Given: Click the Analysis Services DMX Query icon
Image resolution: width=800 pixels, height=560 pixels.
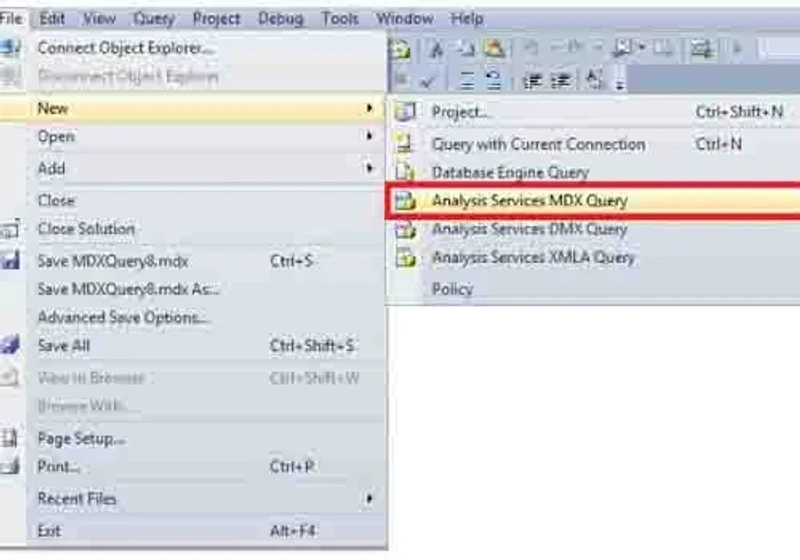Looking at the screenshot, I should point(406,230).
